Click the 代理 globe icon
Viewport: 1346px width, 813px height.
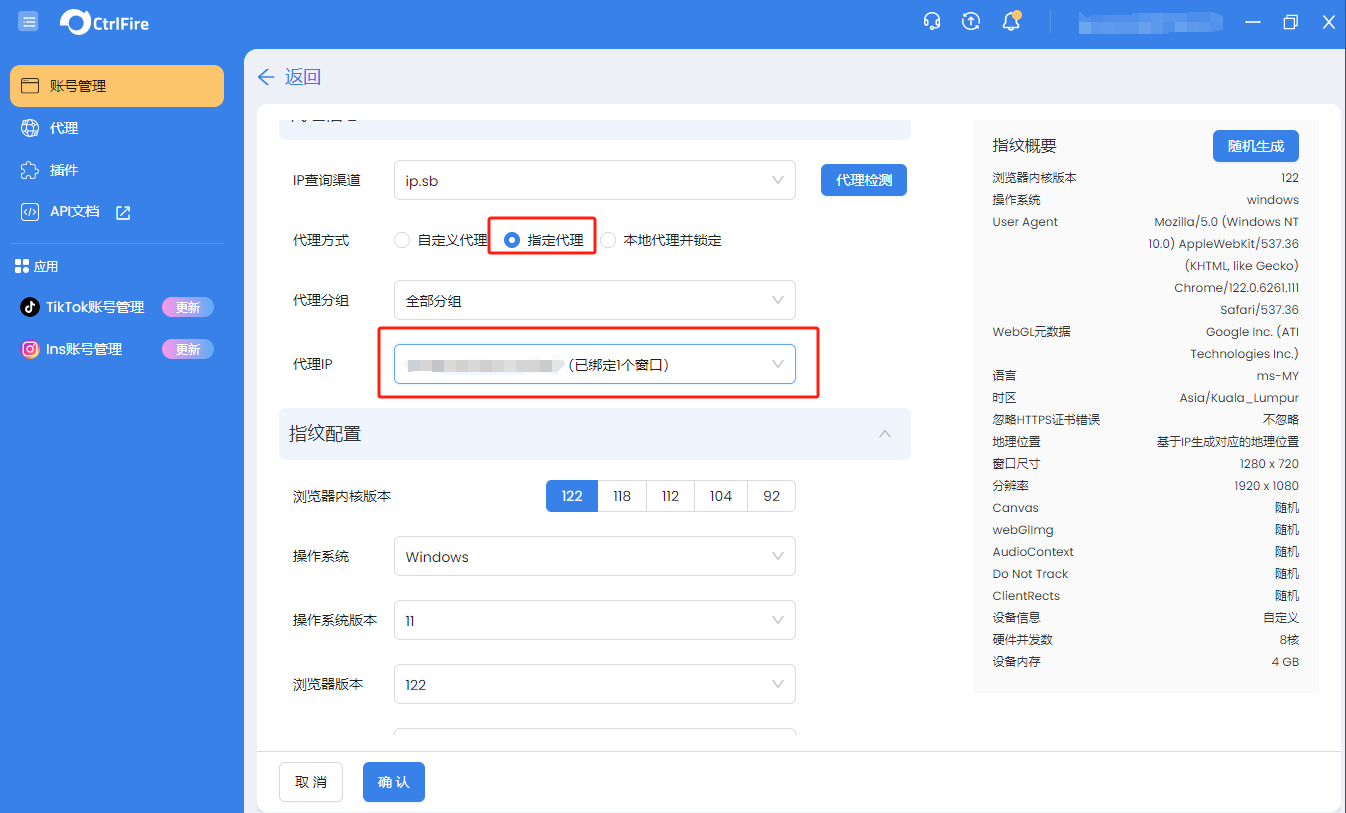tap(30, 128)
